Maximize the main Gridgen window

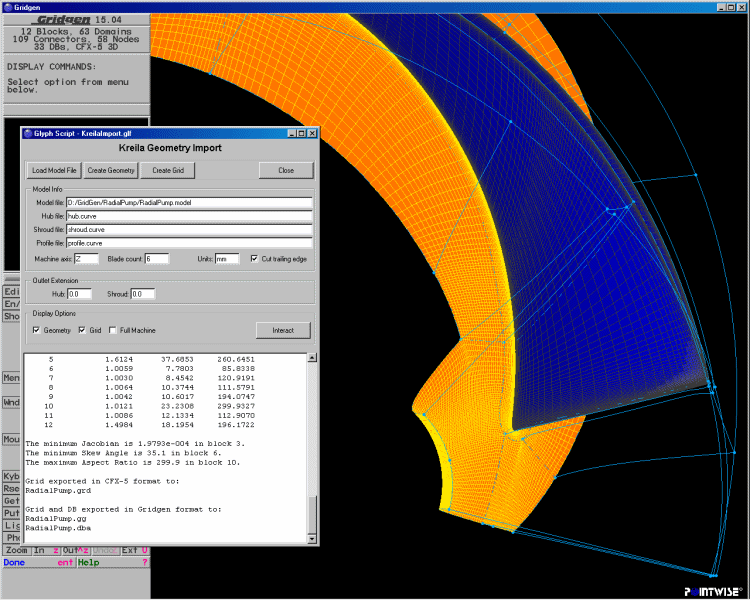point(731,7)
